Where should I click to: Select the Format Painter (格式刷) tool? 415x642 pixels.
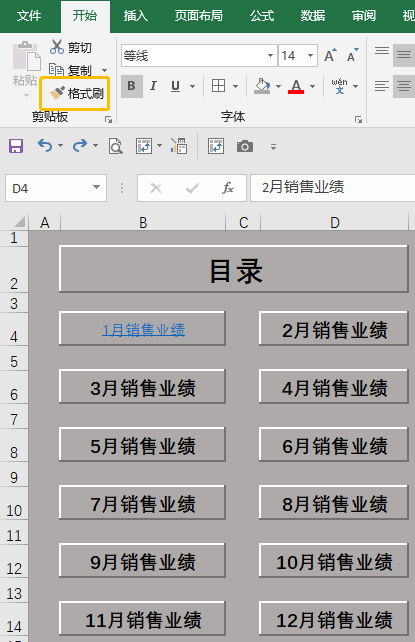[x=76, y=93]
